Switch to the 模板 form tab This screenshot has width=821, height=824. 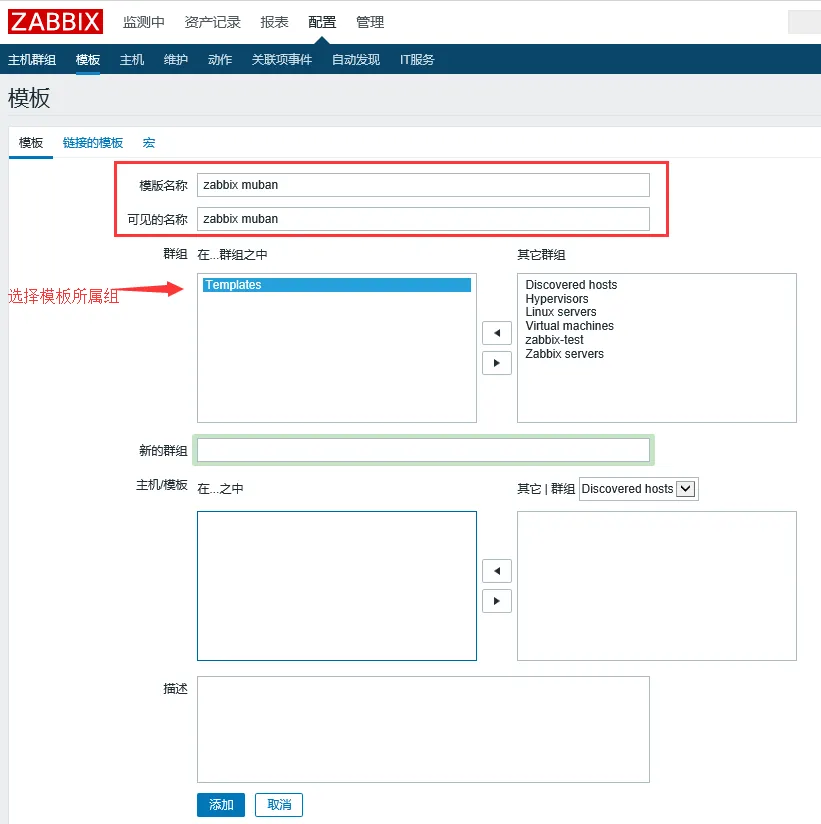pos(31,143)
